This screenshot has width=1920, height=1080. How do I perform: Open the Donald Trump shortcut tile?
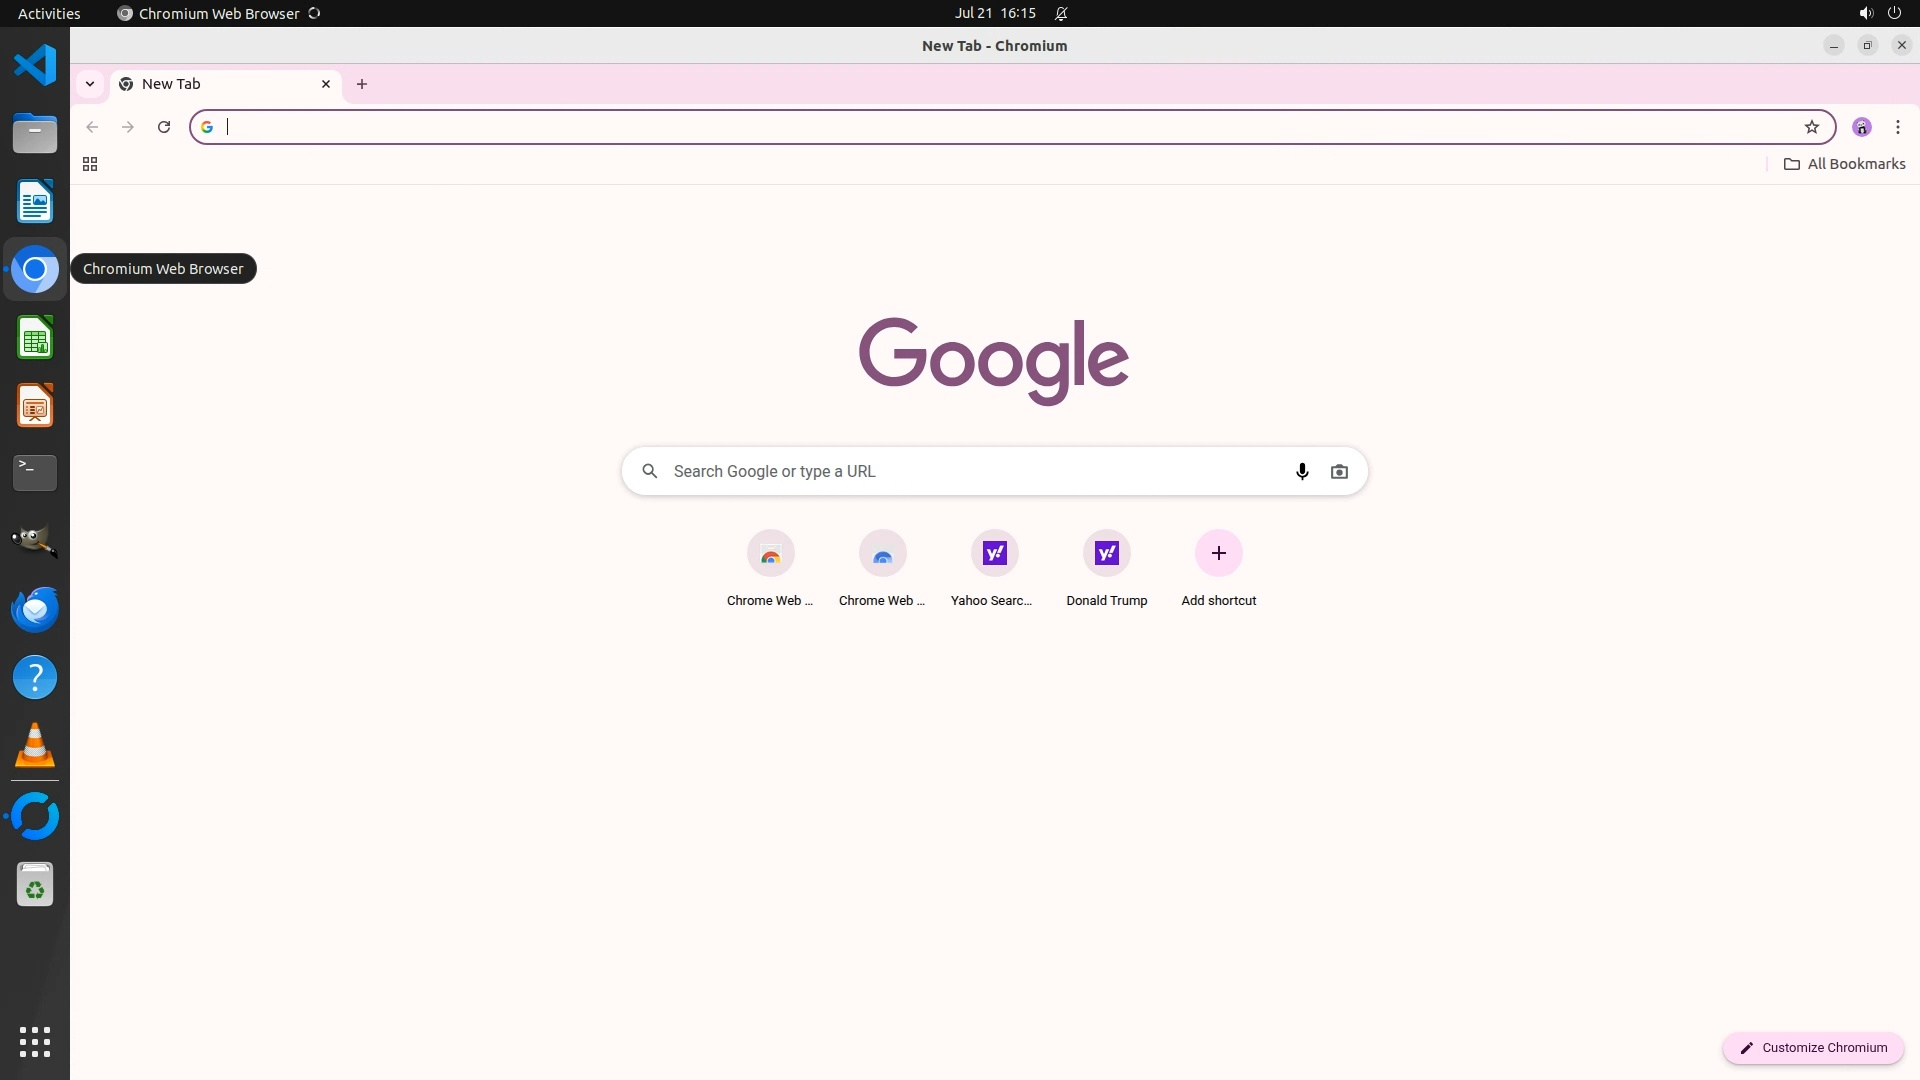click(1106, 553)
